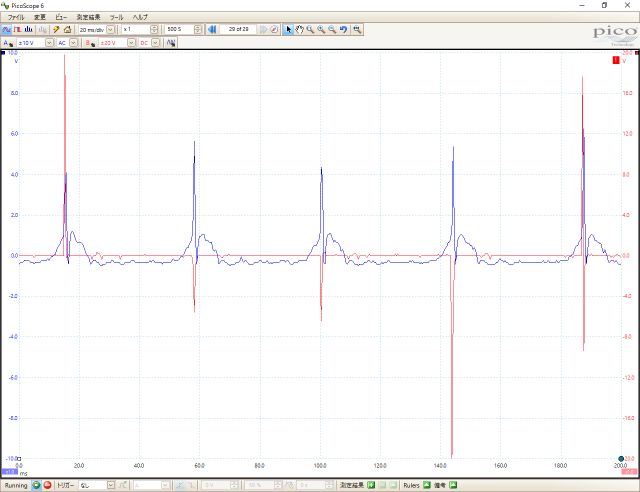Adjust the 500 S samples spinner
640x492 pixels.
point(198,29)
